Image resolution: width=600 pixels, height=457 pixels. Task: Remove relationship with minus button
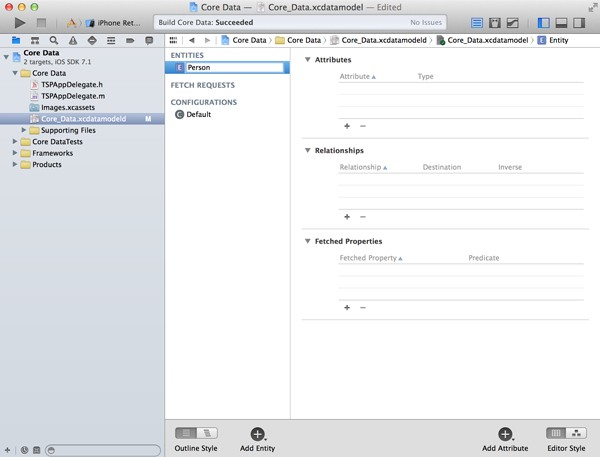(363, 217)
